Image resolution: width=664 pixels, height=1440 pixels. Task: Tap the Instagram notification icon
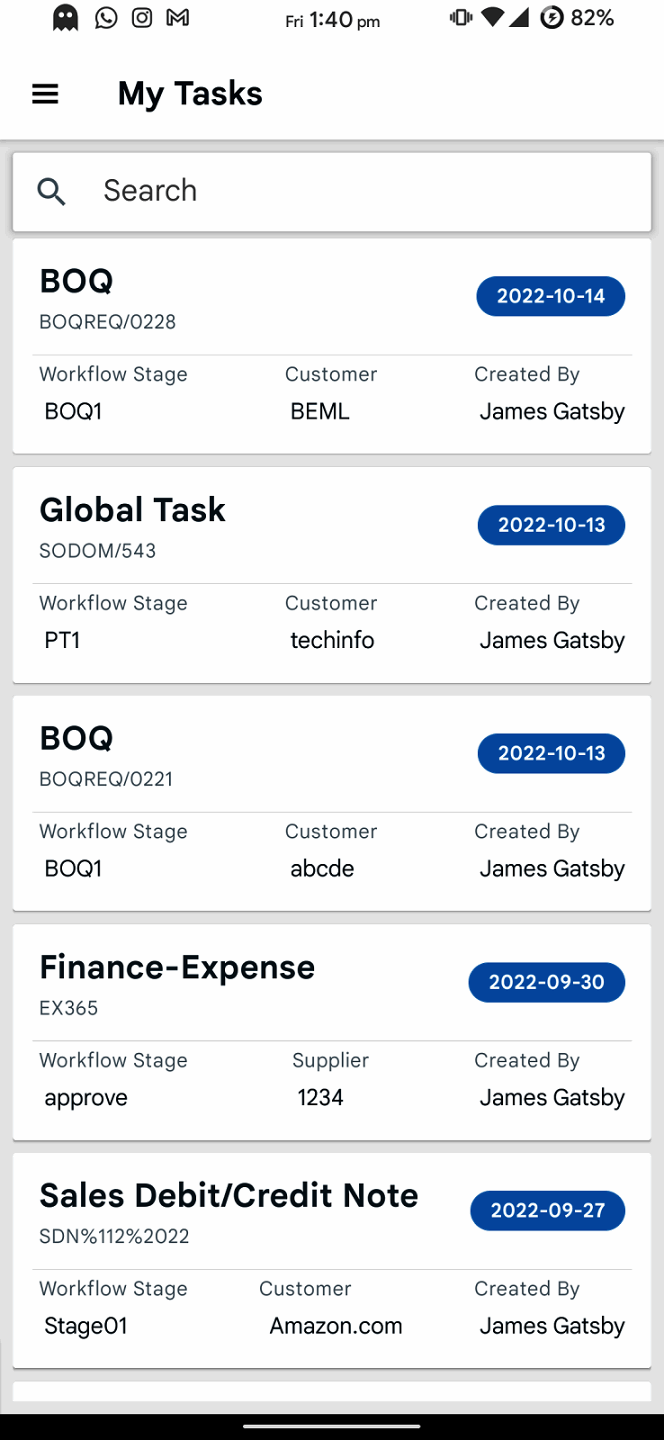pos(142,18)
